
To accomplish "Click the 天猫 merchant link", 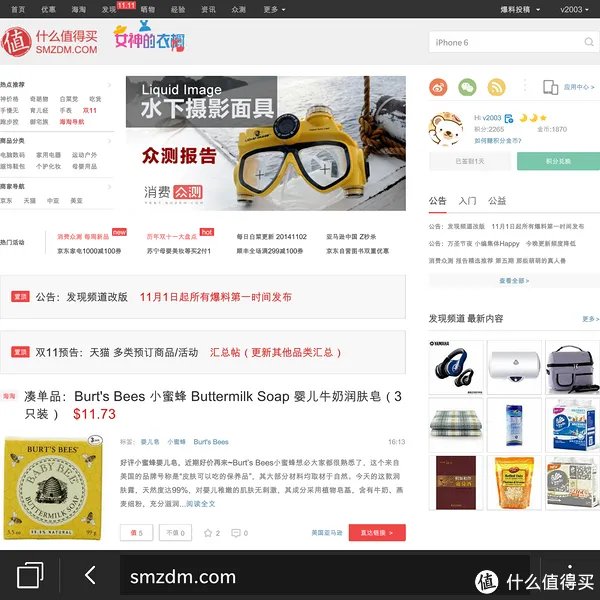I will (x=29, y=201).
